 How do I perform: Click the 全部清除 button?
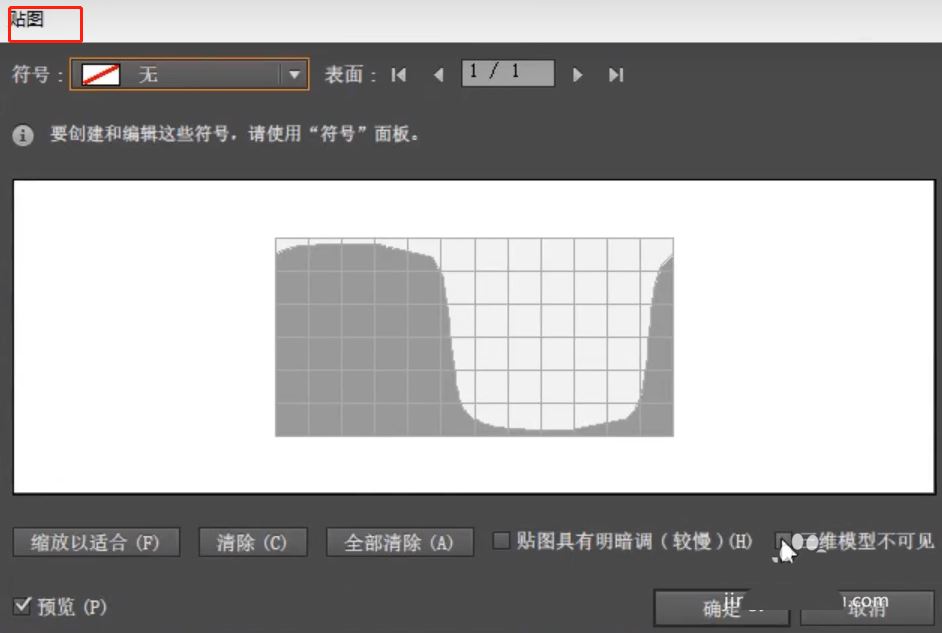click(x=399, y=541)
